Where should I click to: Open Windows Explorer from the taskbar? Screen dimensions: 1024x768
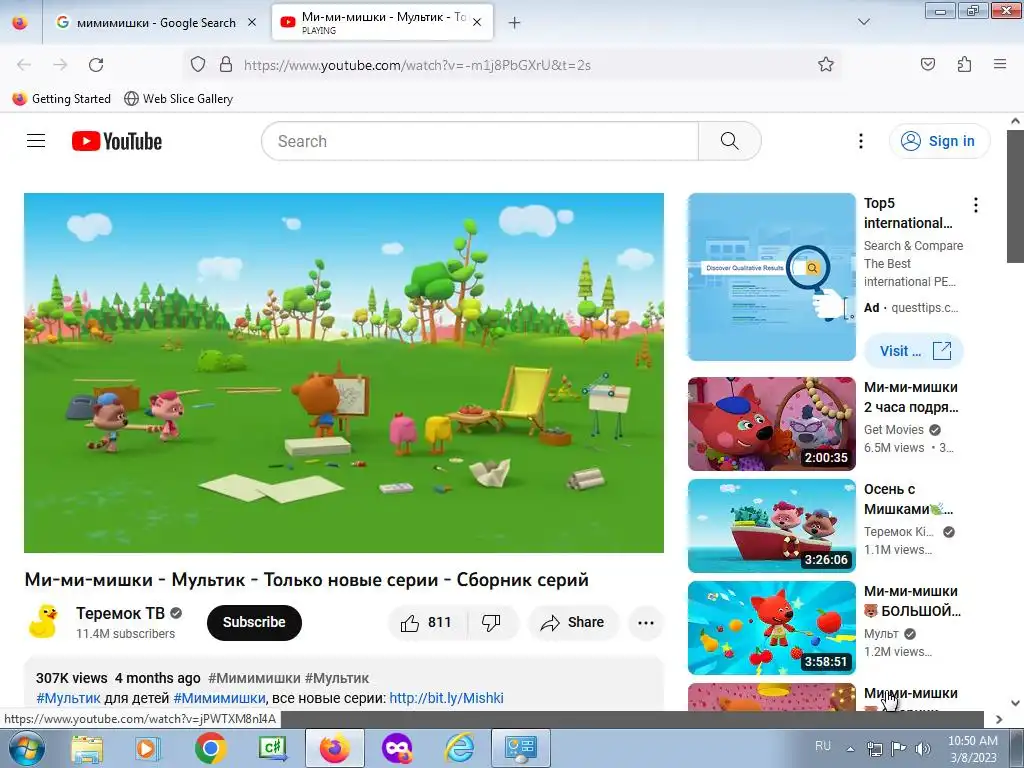[88, 748]
